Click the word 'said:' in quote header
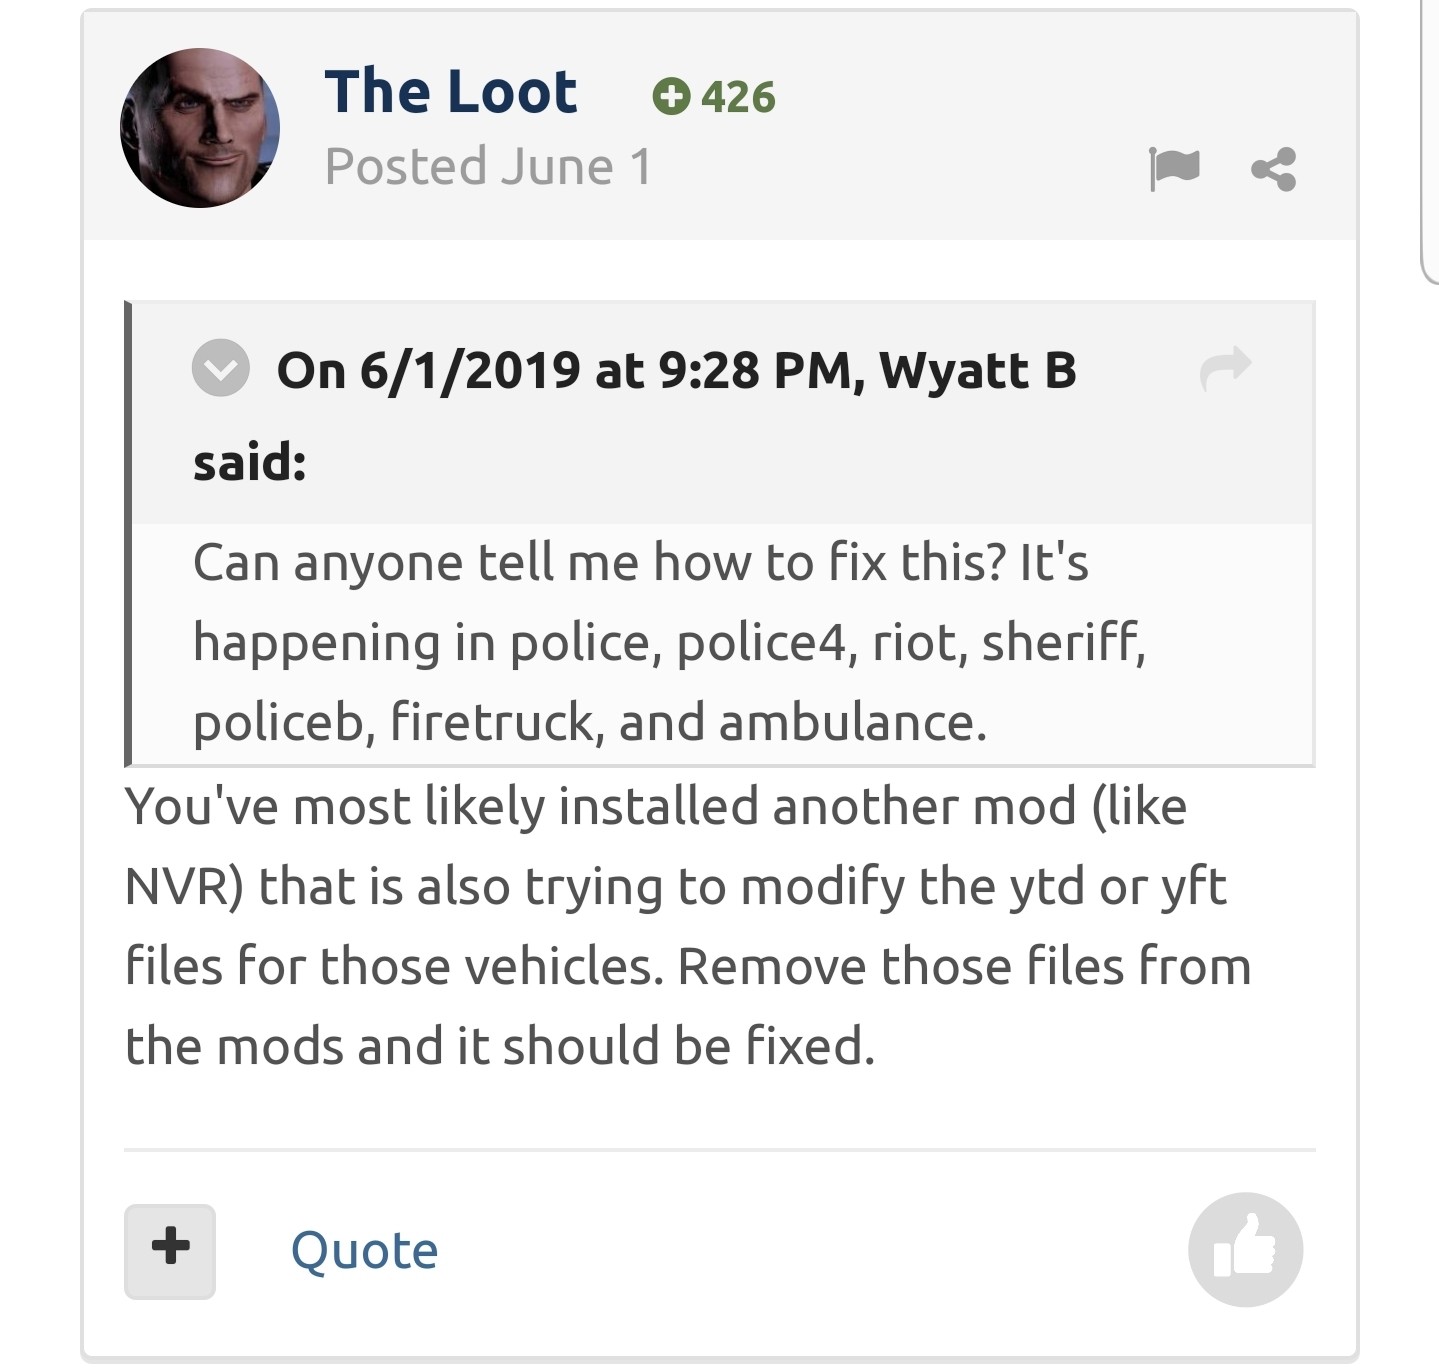1439x1369 pixels. click(x=250, y=462)
